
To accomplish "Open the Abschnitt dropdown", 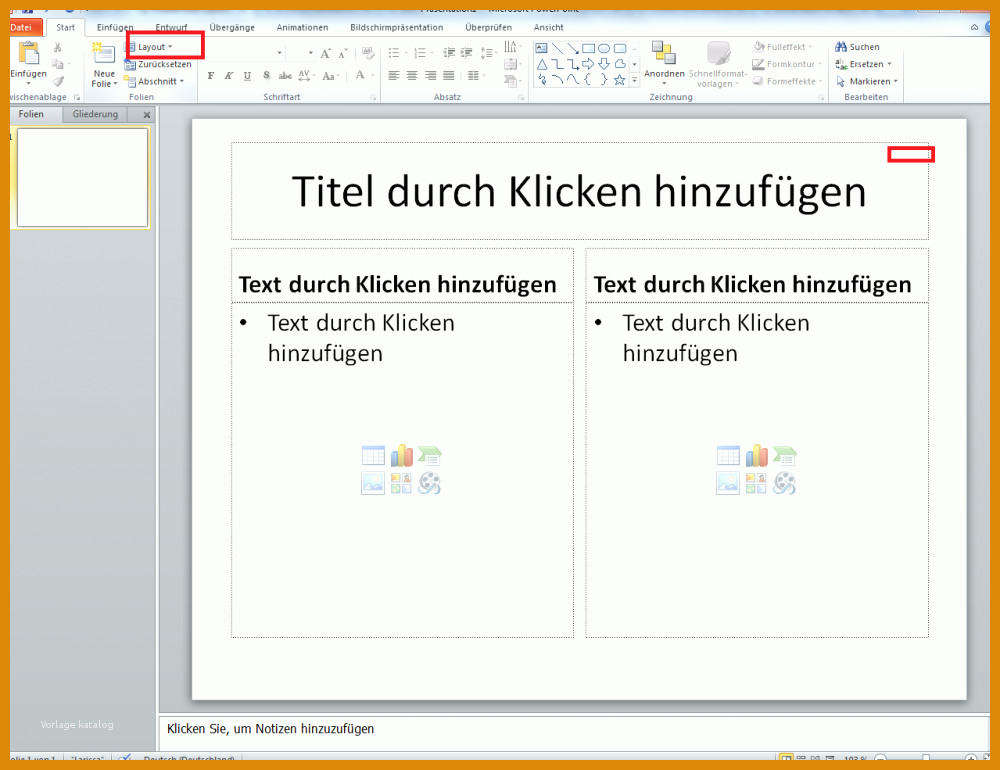I will pos(155,81).
